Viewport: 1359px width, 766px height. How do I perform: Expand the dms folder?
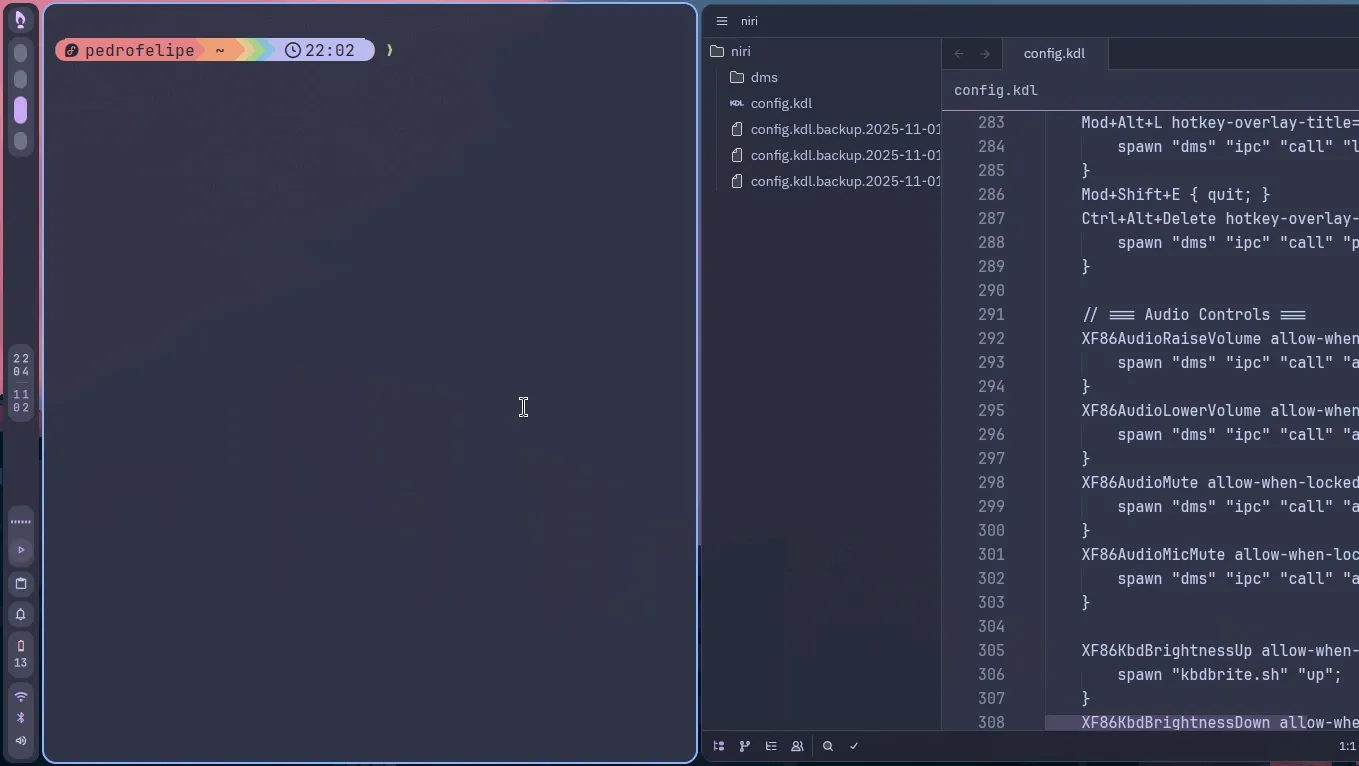[x=764, y=77]
